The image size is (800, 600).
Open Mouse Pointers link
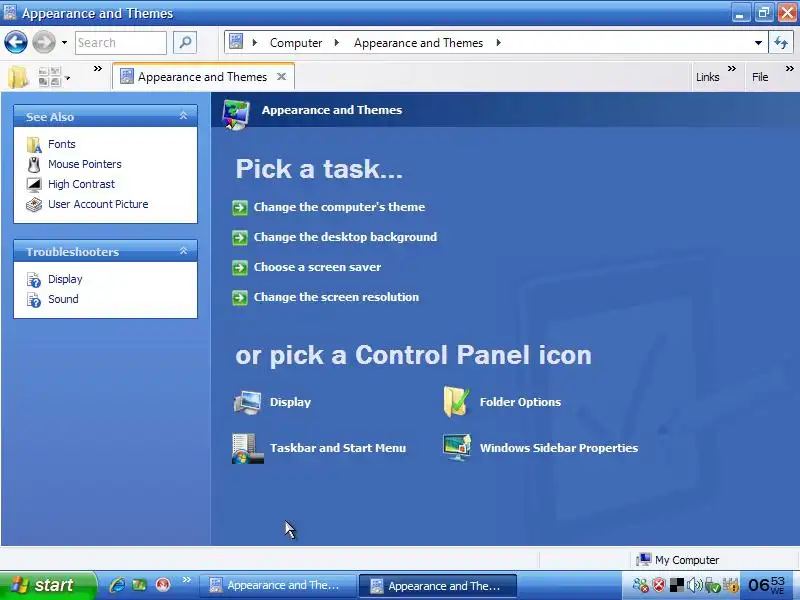tap(85, 164)
